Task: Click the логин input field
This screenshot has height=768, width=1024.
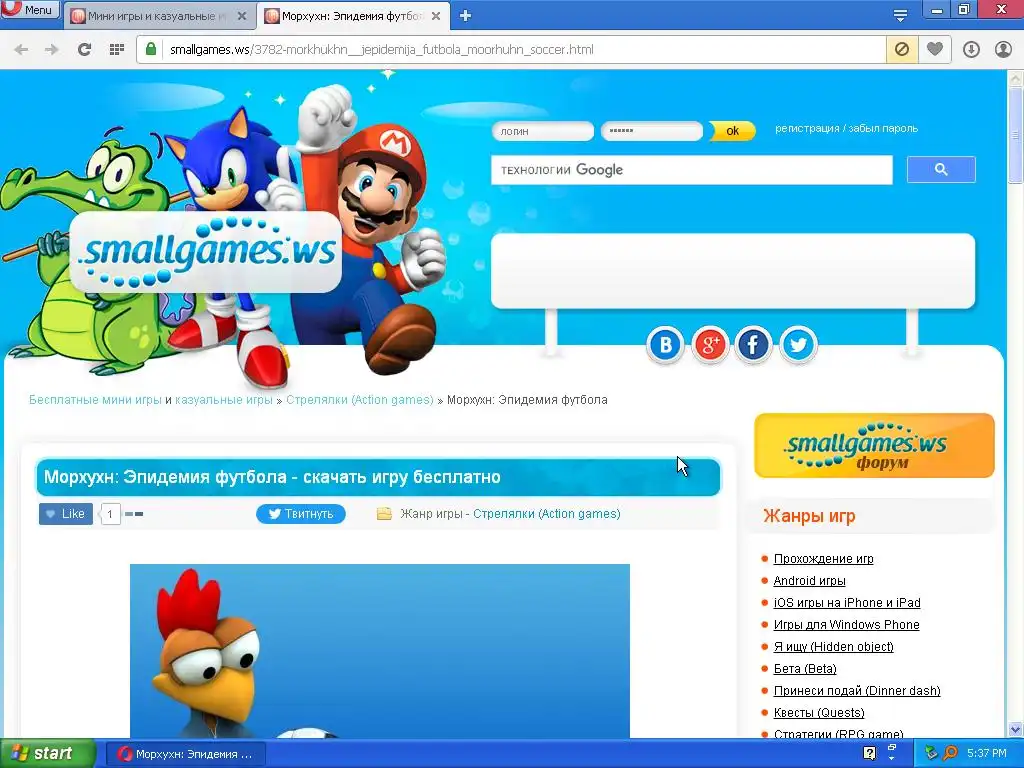Action: (x=543, y=131)
